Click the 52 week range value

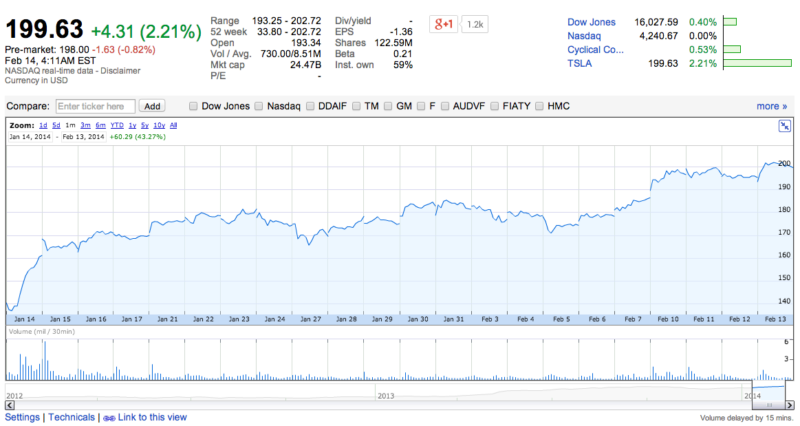click(289, 32)
